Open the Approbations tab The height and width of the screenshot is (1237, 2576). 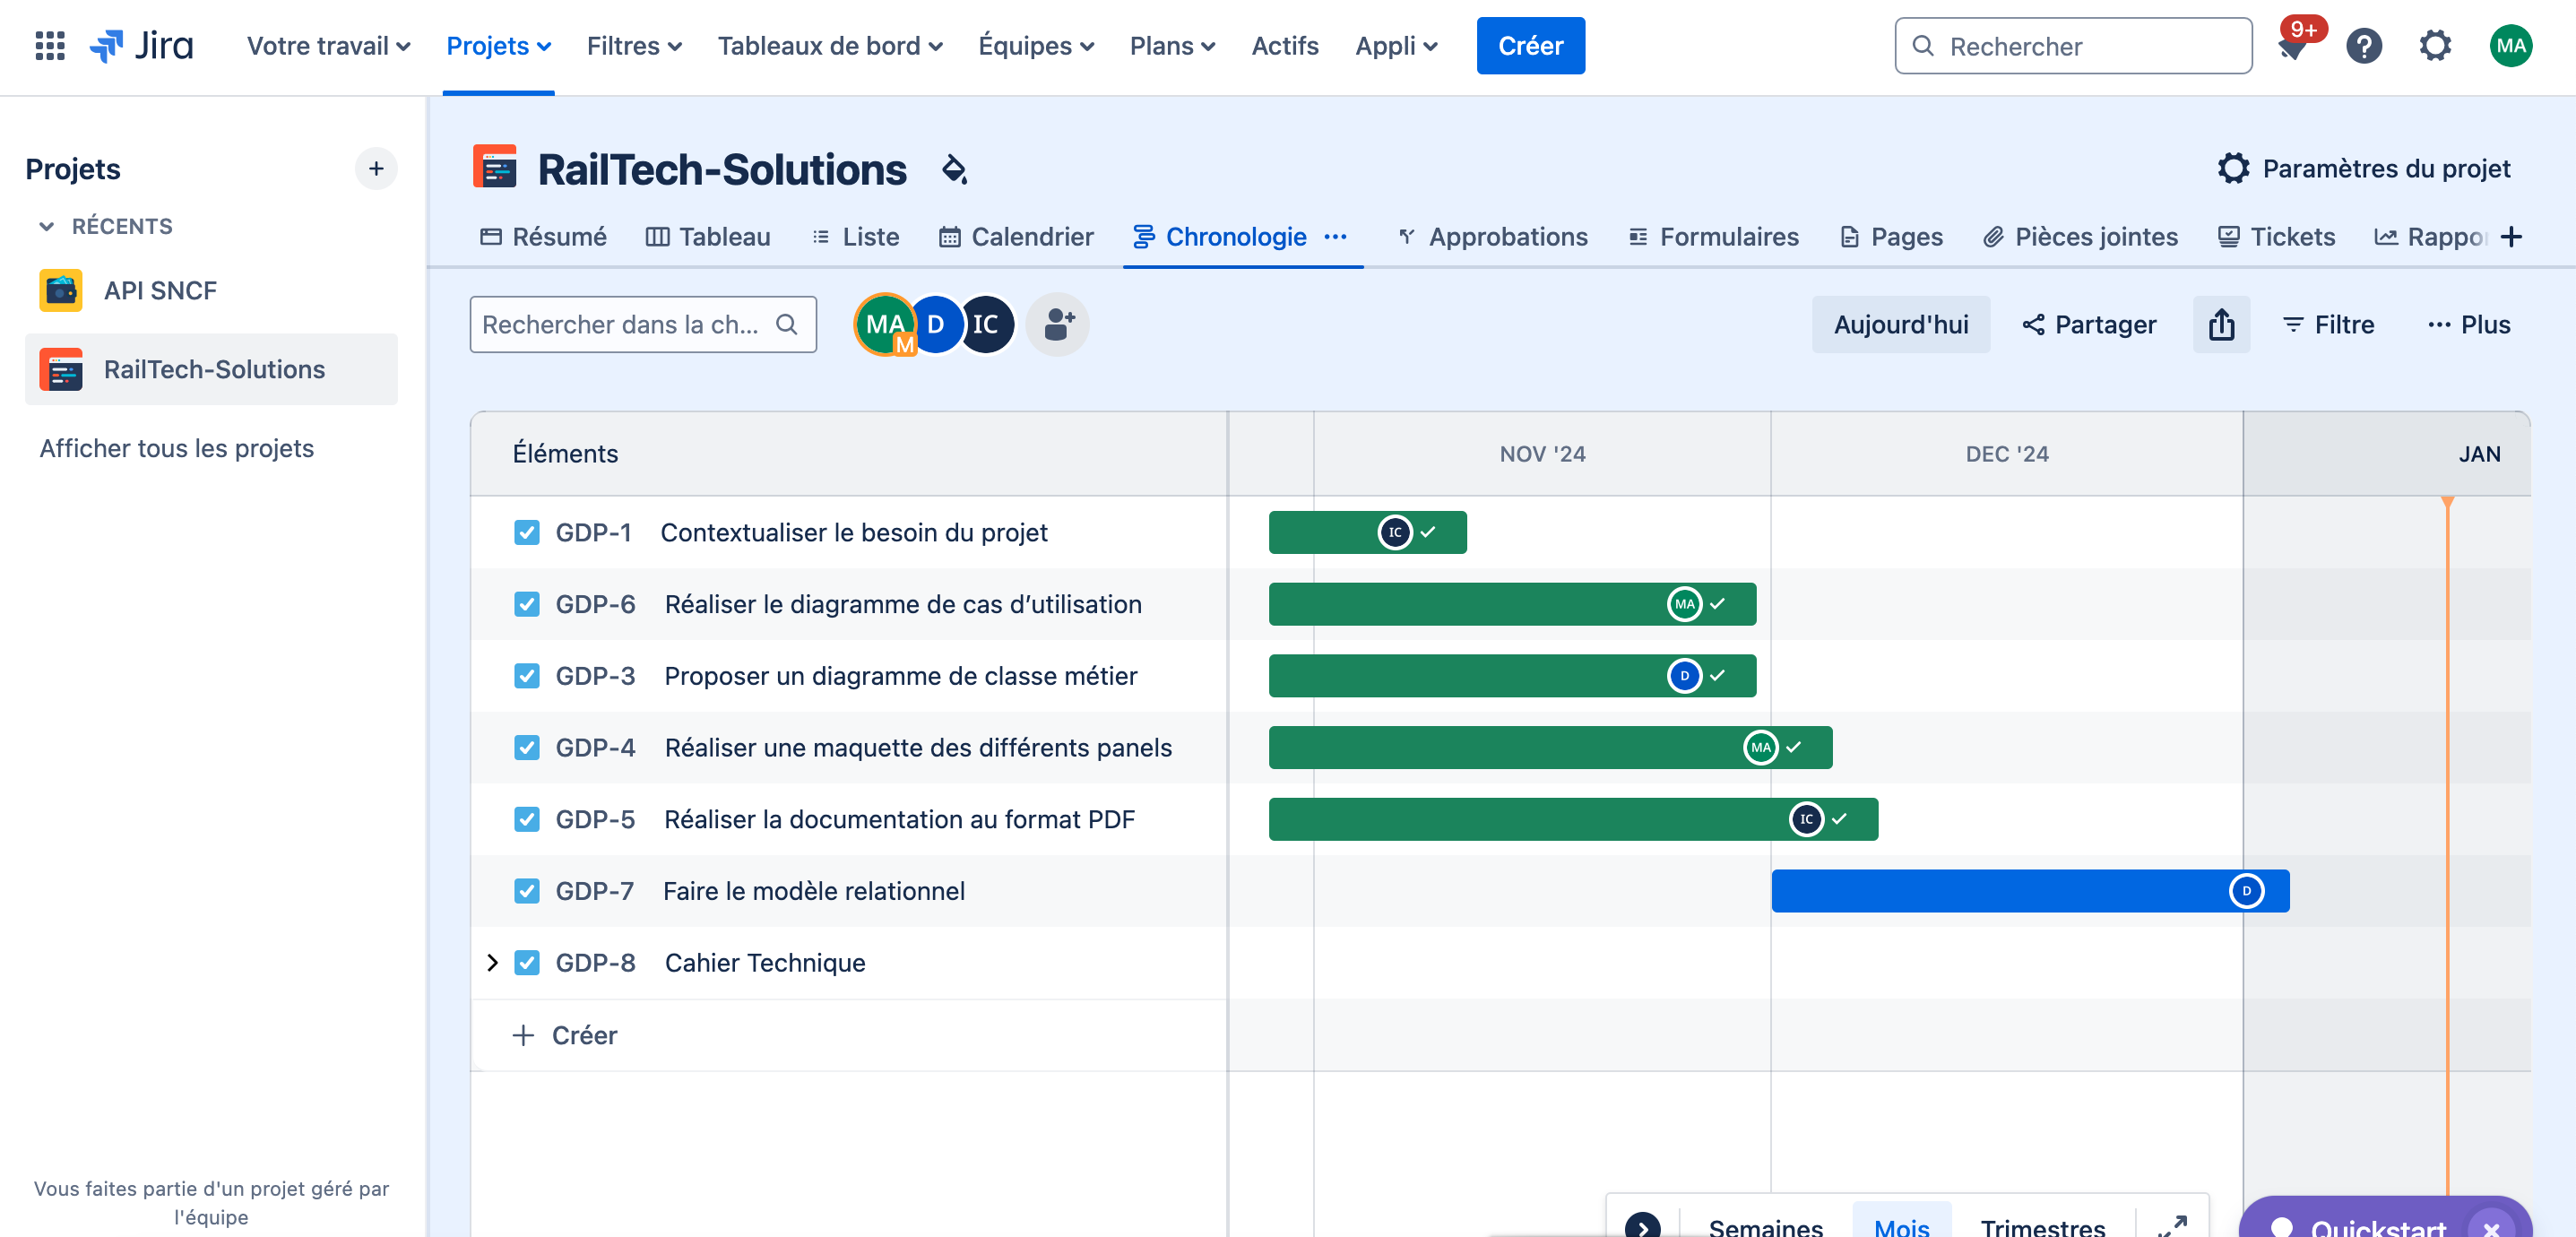point(1492,237)
